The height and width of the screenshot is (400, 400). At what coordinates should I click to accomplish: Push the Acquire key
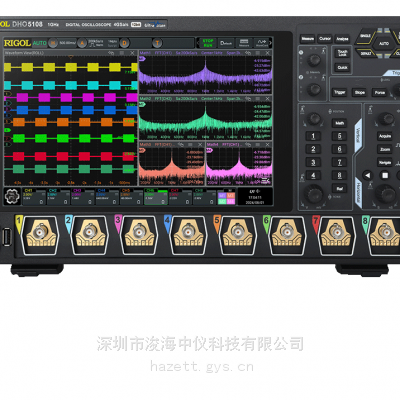[x=385, y=136]
